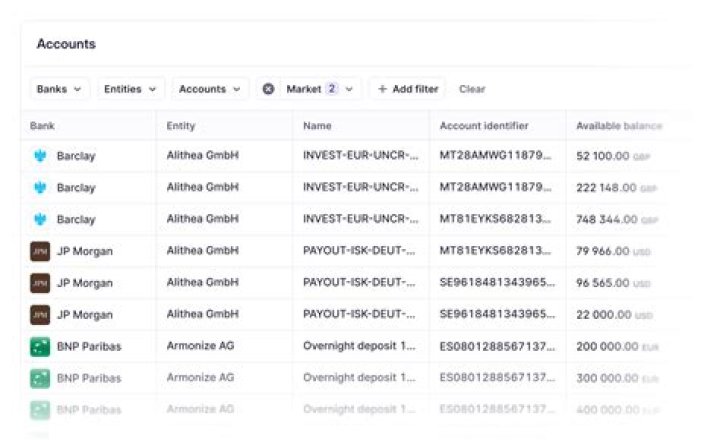Sort by the Account identifier column header
This screenshot has width=720, height=442.
click(484, 126)
